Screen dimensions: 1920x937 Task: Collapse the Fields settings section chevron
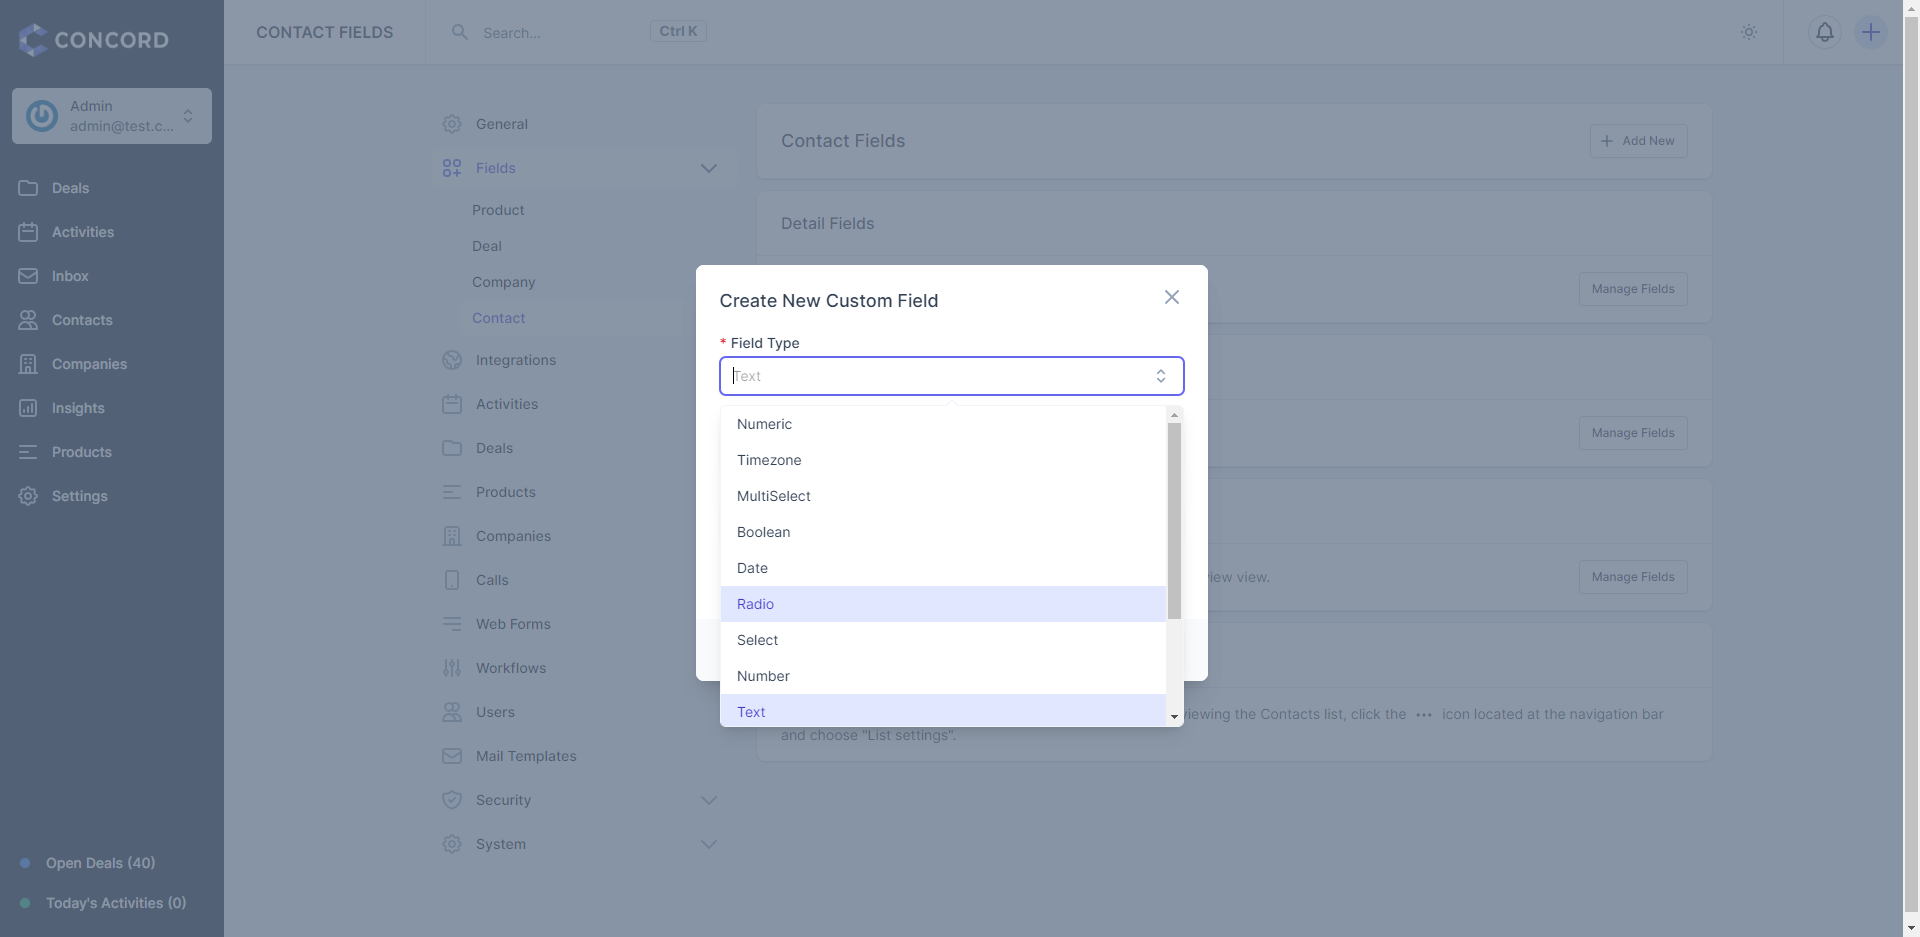[709, 168]
